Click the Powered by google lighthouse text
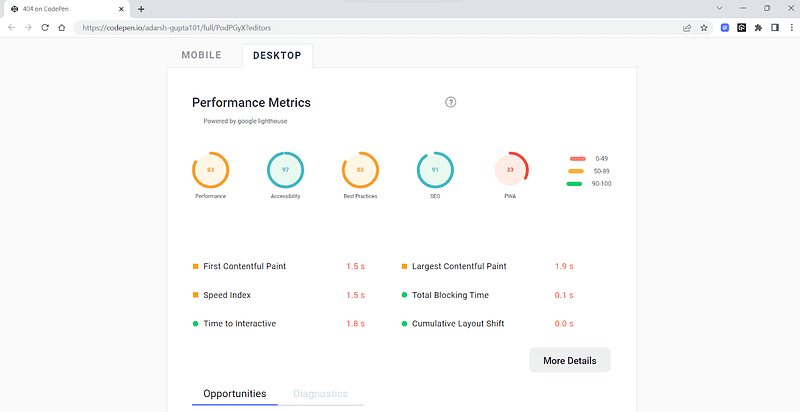Viewport: 800px width, 412px height. [x=245, y=121]
